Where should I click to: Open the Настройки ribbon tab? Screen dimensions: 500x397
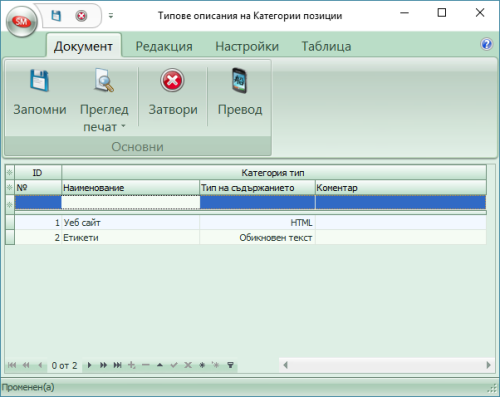(x=247, y=46)
